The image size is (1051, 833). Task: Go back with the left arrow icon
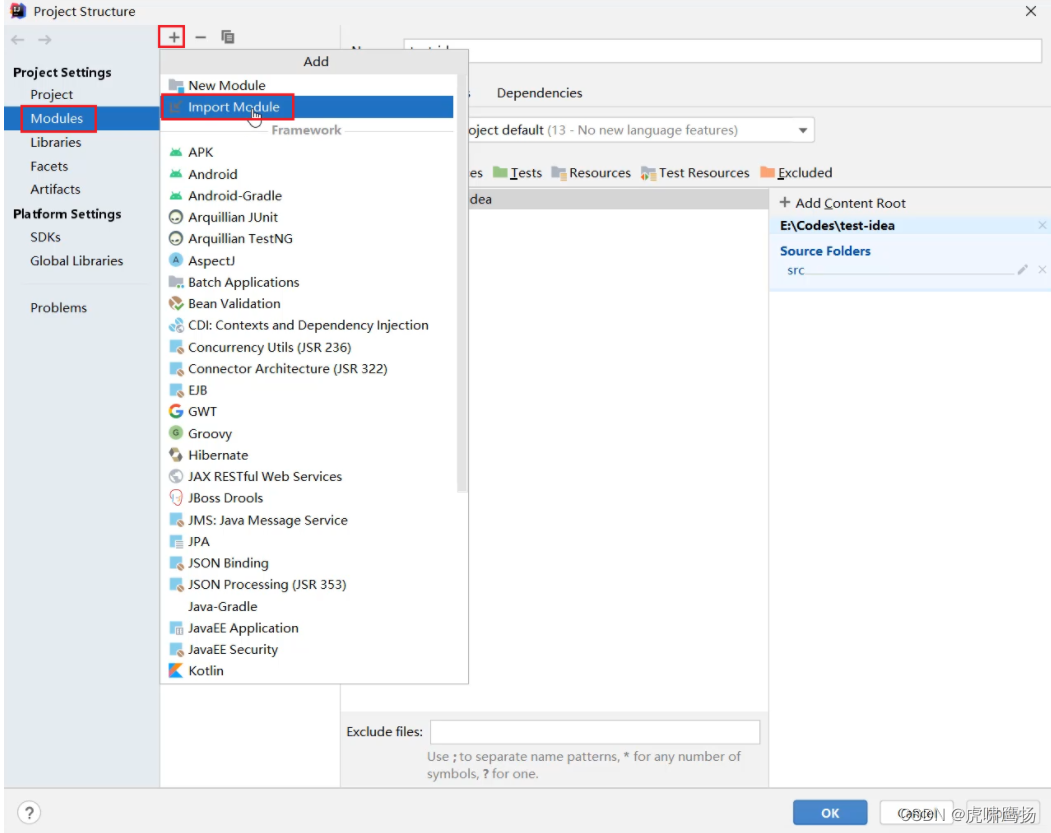(18, 40)
